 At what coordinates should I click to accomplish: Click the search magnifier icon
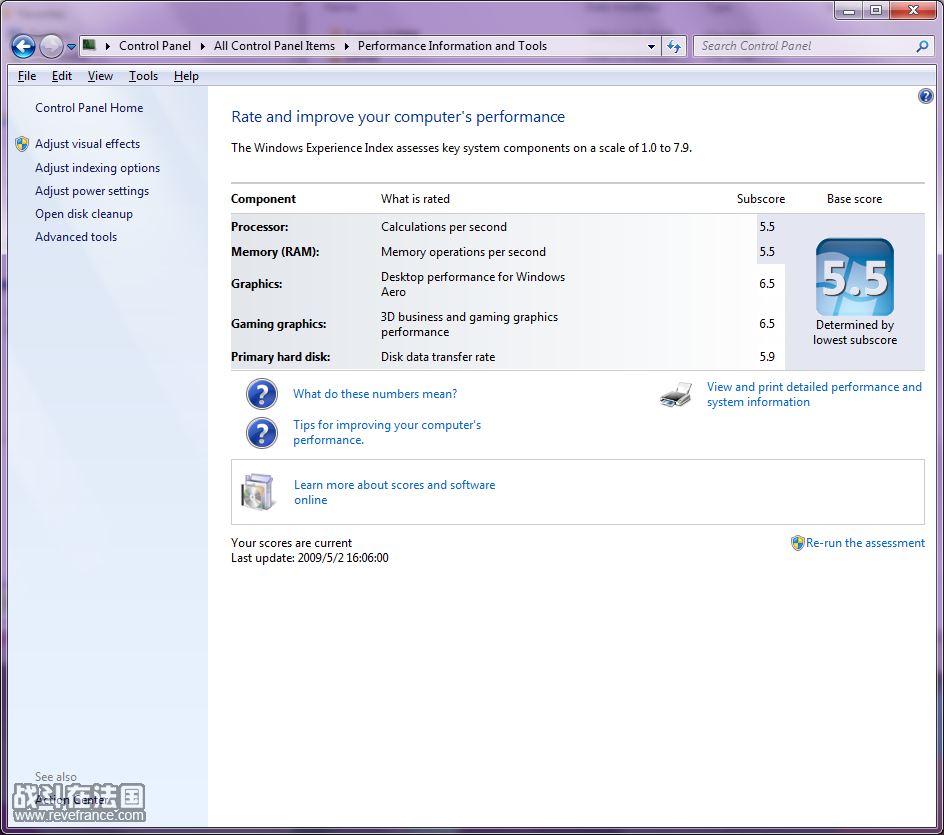click(x=922, y=46)
